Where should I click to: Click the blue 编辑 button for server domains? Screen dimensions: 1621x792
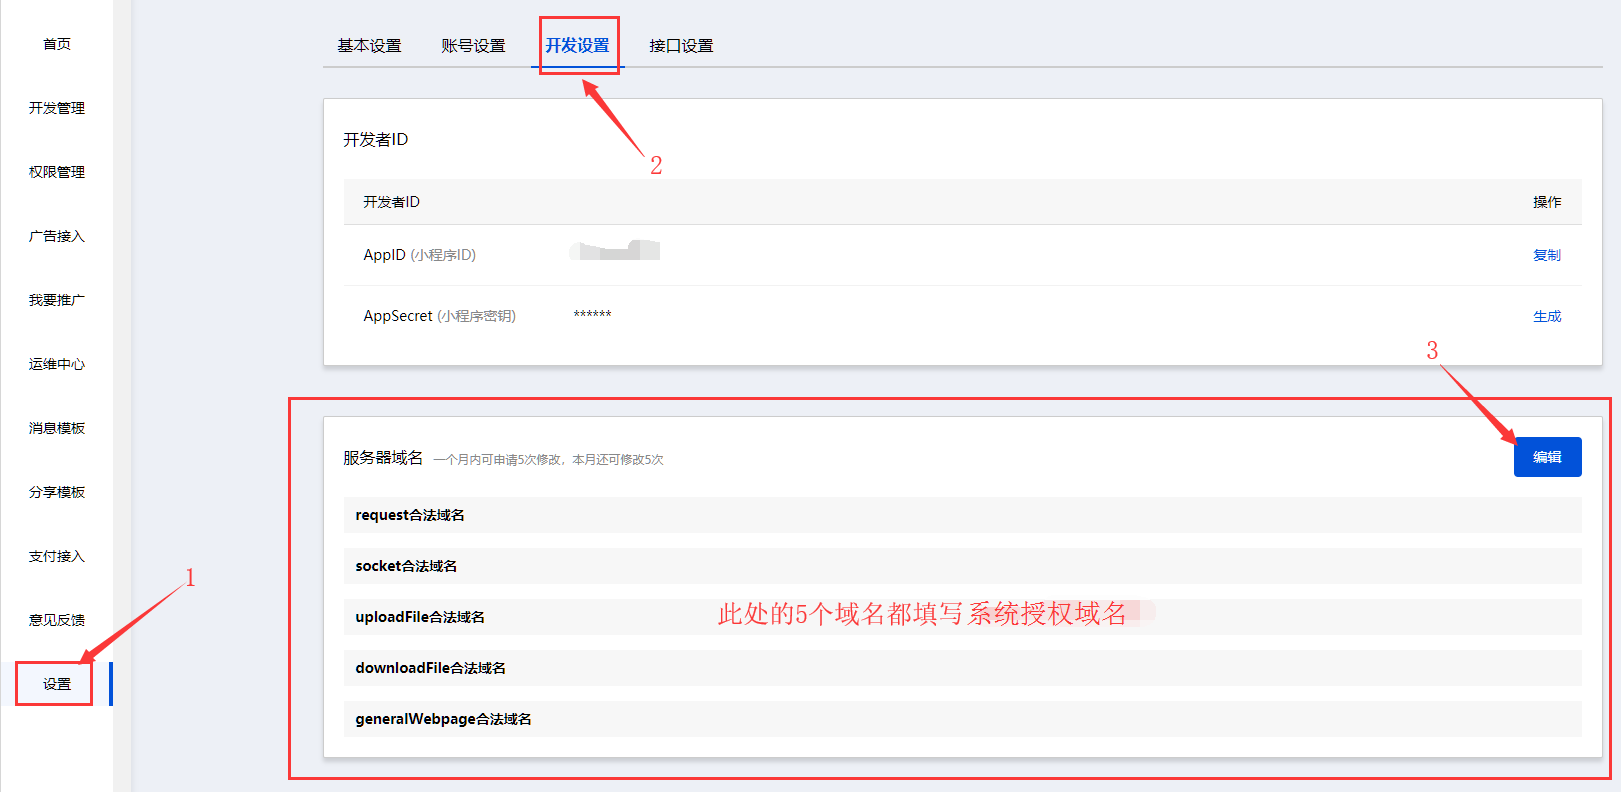coord(1547,457)
